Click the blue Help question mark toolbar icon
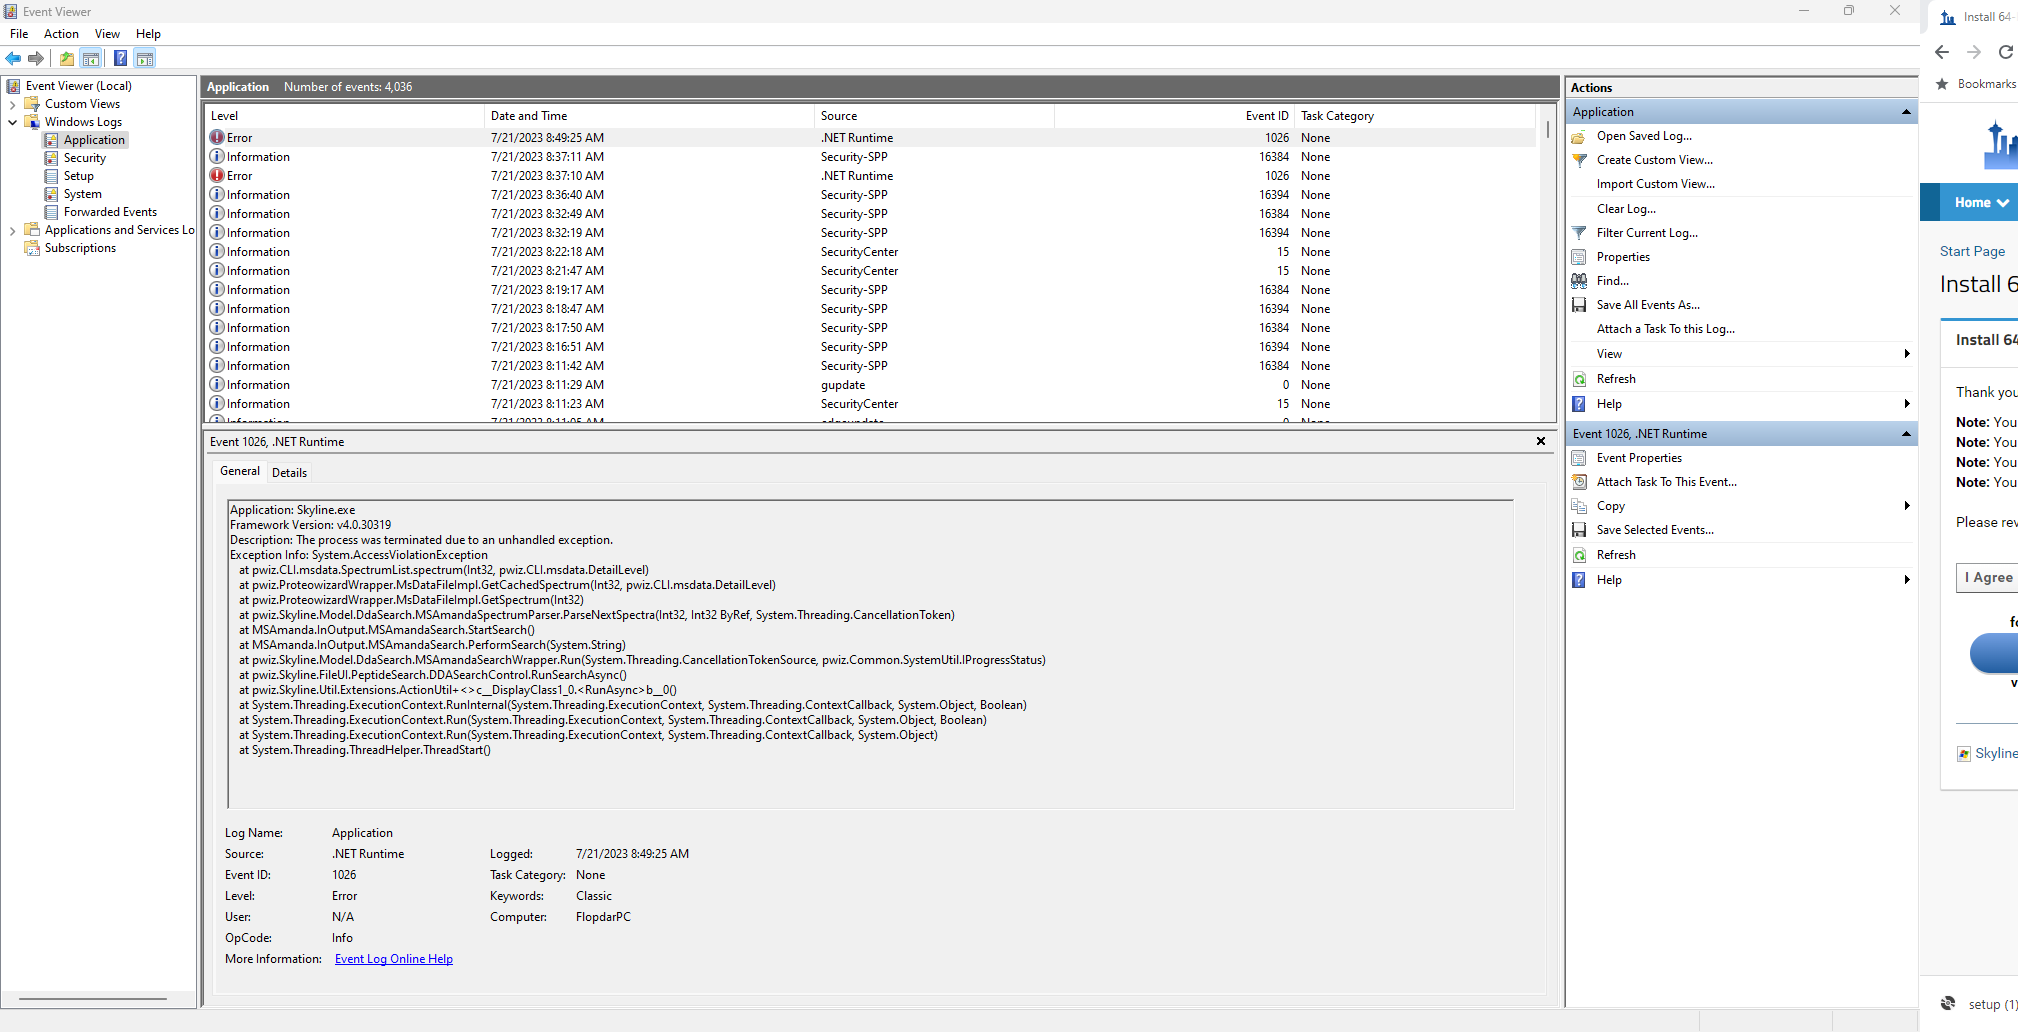This screenshot has height=1032, width=2018. (x=120, y=59)
